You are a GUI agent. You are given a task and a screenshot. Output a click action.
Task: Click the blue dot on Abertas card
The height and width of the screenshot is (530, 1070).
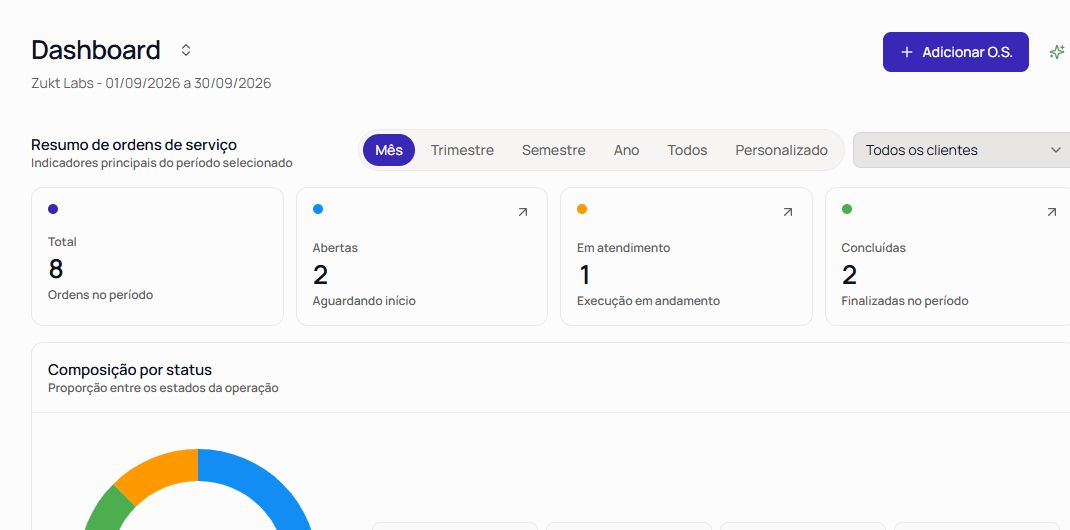coord(318,209)
